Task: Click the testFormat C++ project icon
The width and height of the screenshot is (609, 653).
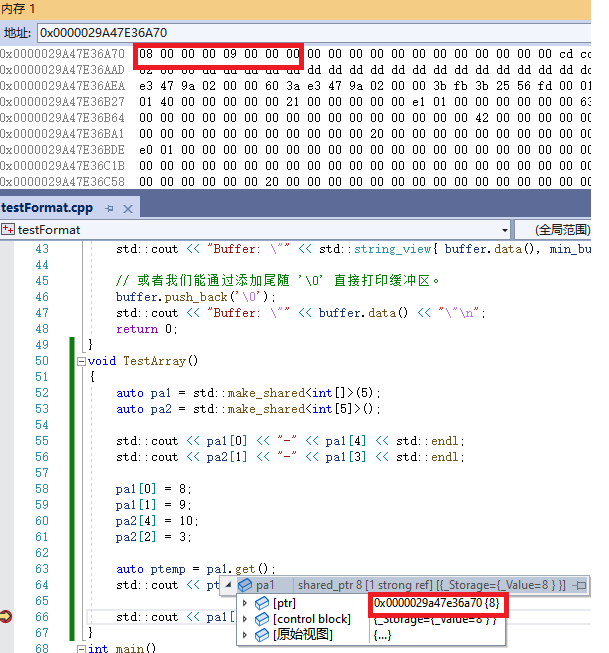Action: 8,229
